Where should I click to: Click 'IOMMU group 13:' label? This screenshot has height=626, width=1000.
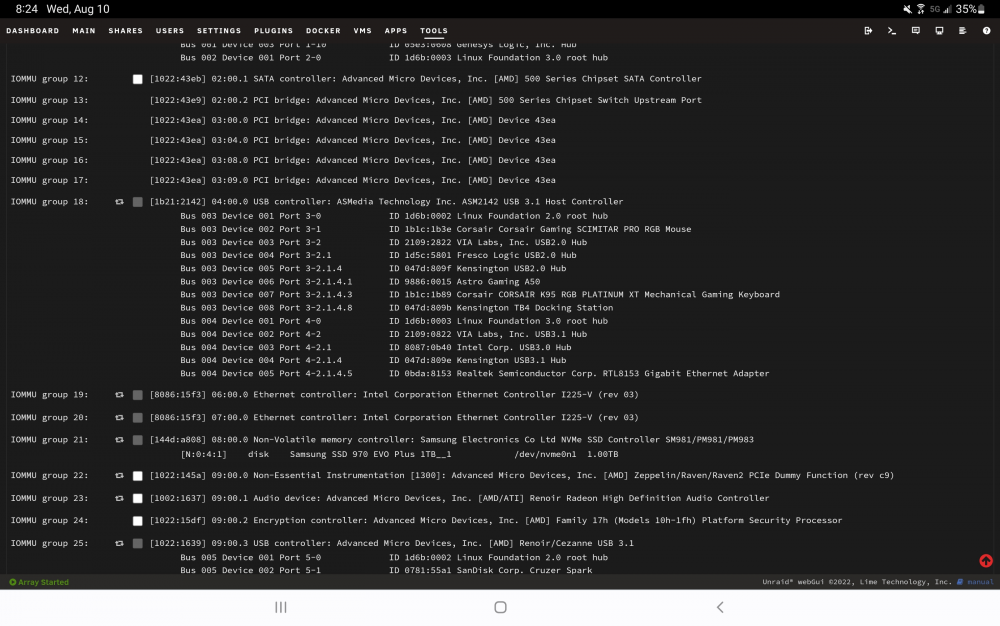click(x=49, y=100)
